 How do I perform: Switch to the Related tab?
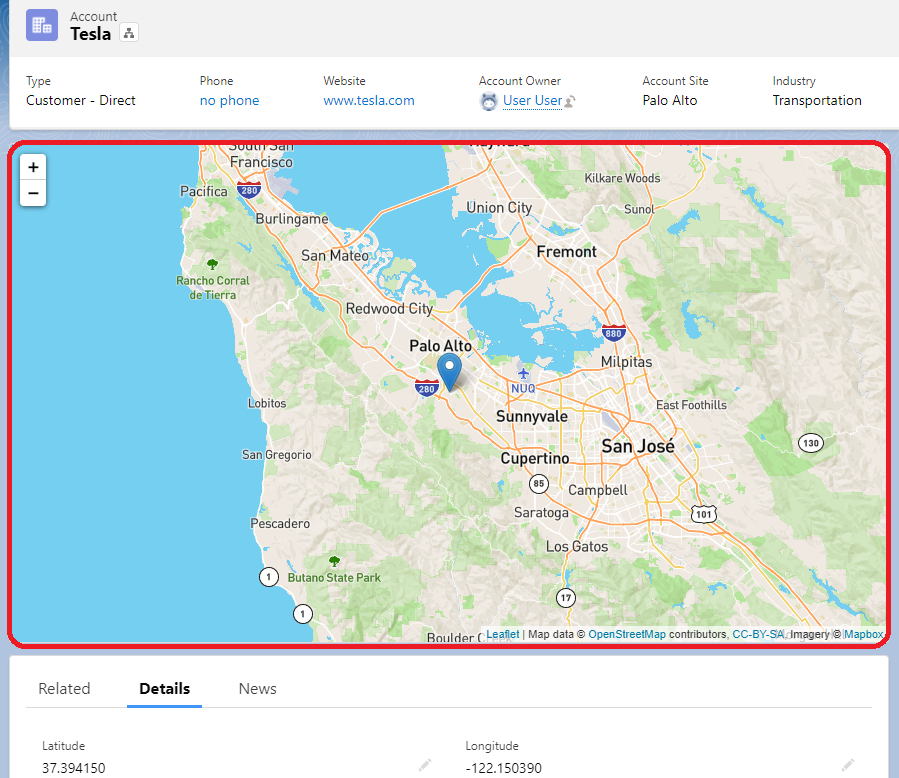pyautogui.click(x=64, y=689)
